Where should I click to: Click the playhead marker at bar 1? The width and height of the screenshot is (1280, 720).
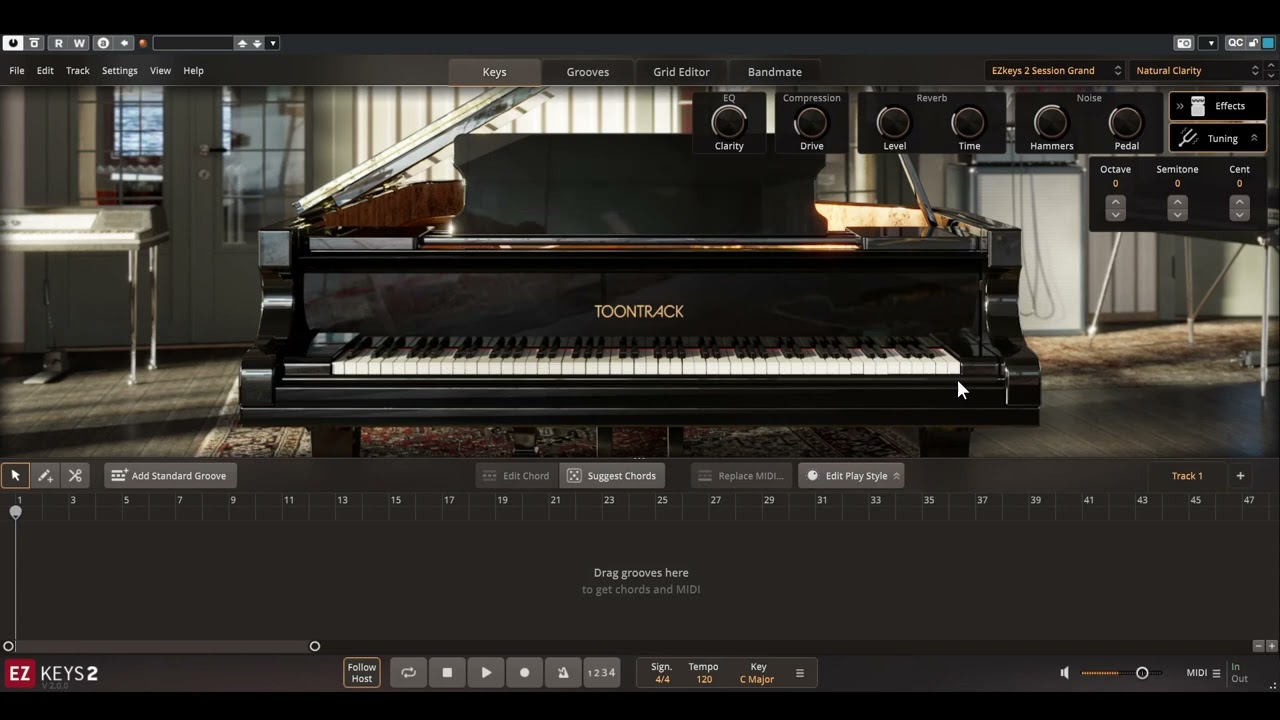[15, 512]
